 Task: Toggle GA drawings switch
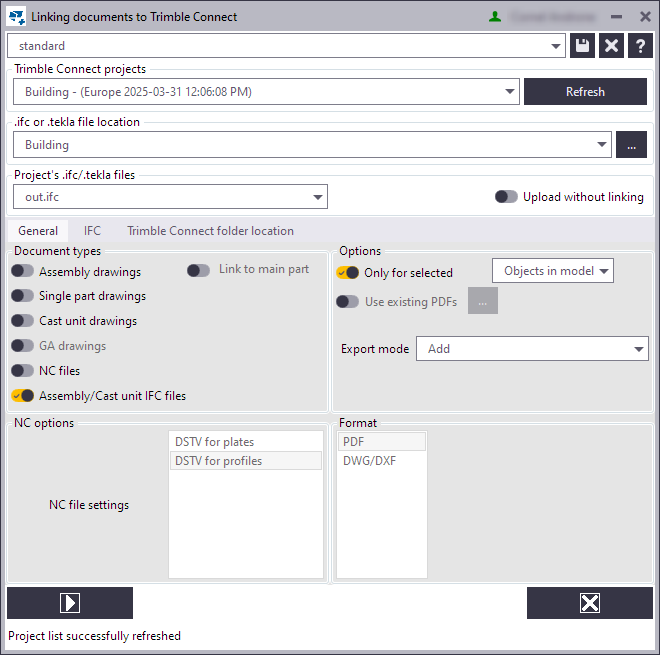click(x=22, y=346)
